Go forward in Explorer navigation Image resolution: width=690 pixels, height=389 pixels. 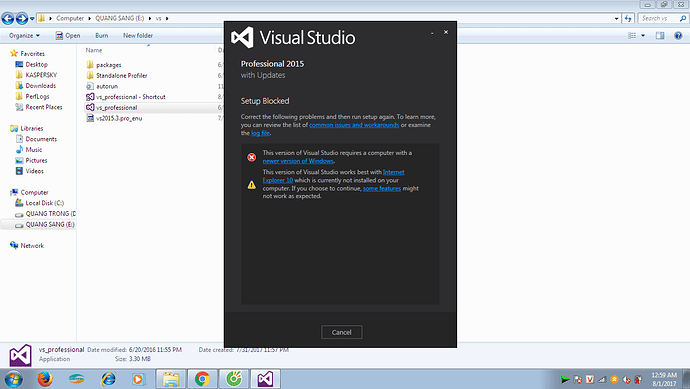(22, 18)
